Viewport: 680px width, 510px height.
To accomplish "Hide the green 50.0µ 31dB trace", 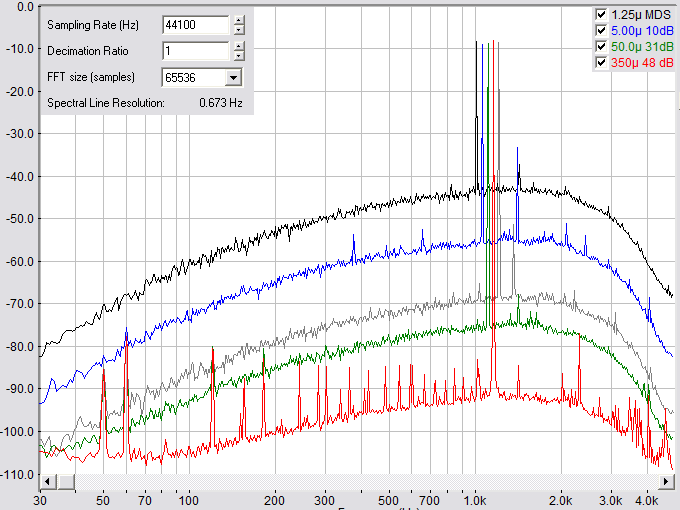I will tap(600, 47).
